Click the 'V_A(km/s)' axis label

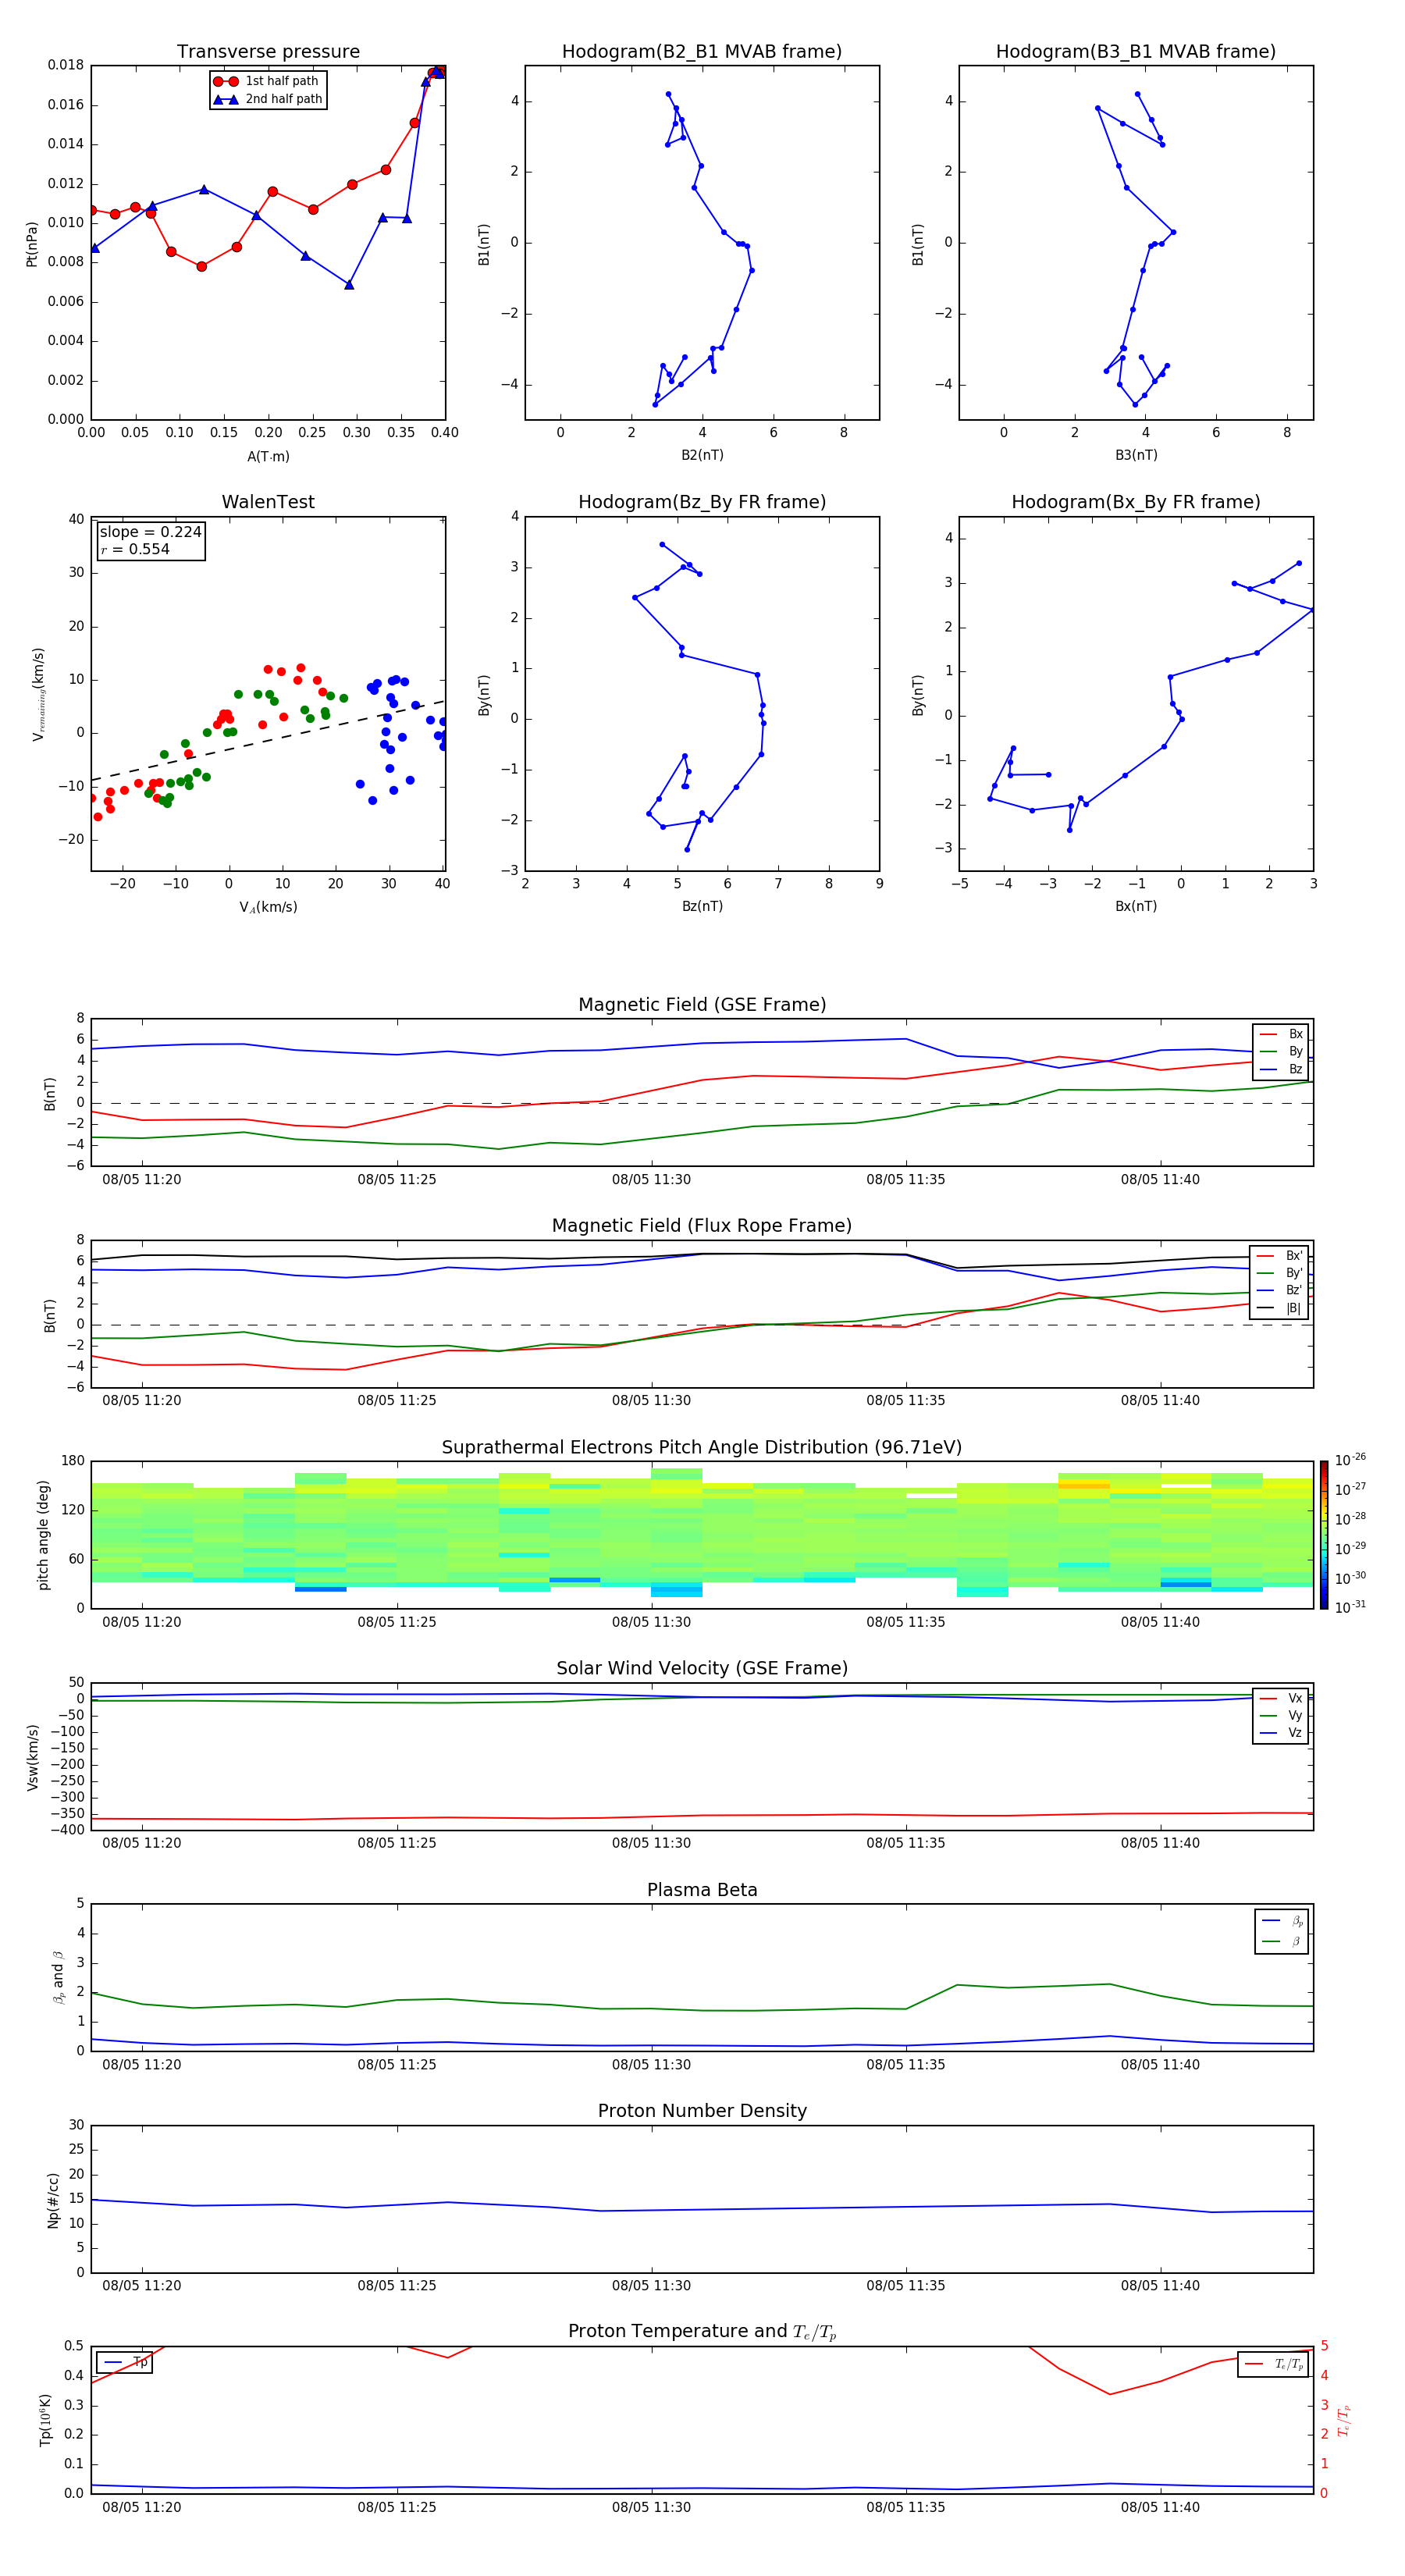[268, 907]
